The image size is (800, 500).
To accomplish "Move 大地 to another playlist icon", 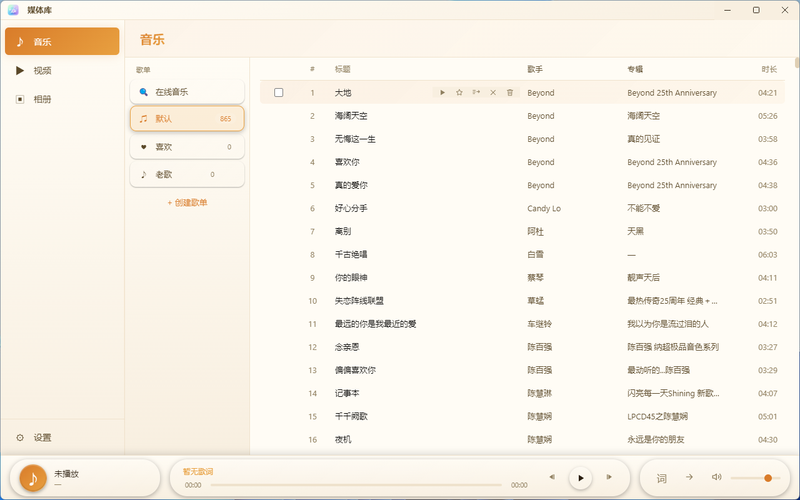I will click(476, 92).
